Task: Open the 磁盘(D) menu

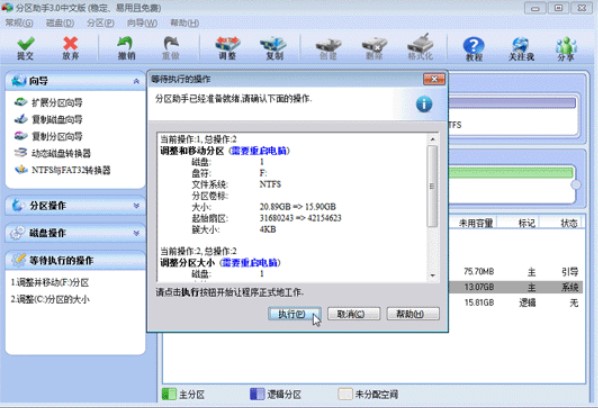Action: [x=60, y=23]
